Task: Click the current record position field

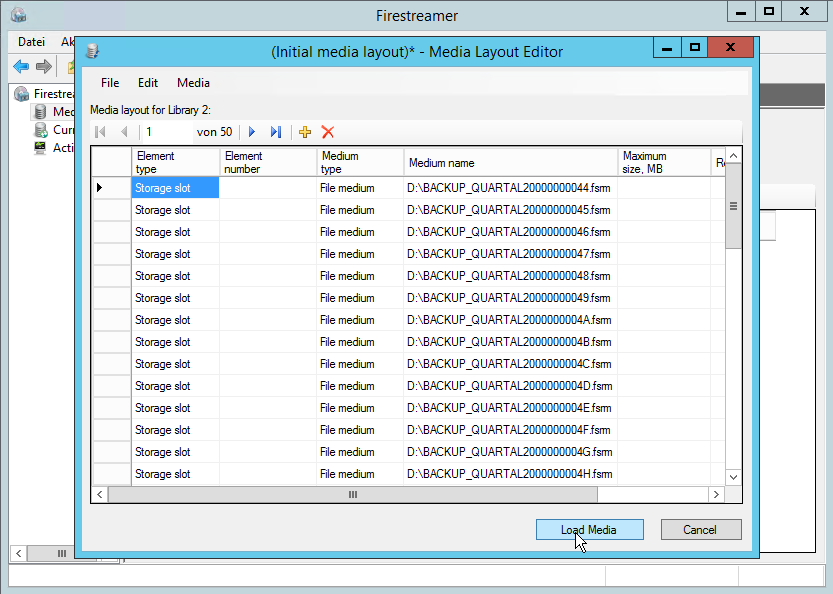Action: (x=165, y=132)
